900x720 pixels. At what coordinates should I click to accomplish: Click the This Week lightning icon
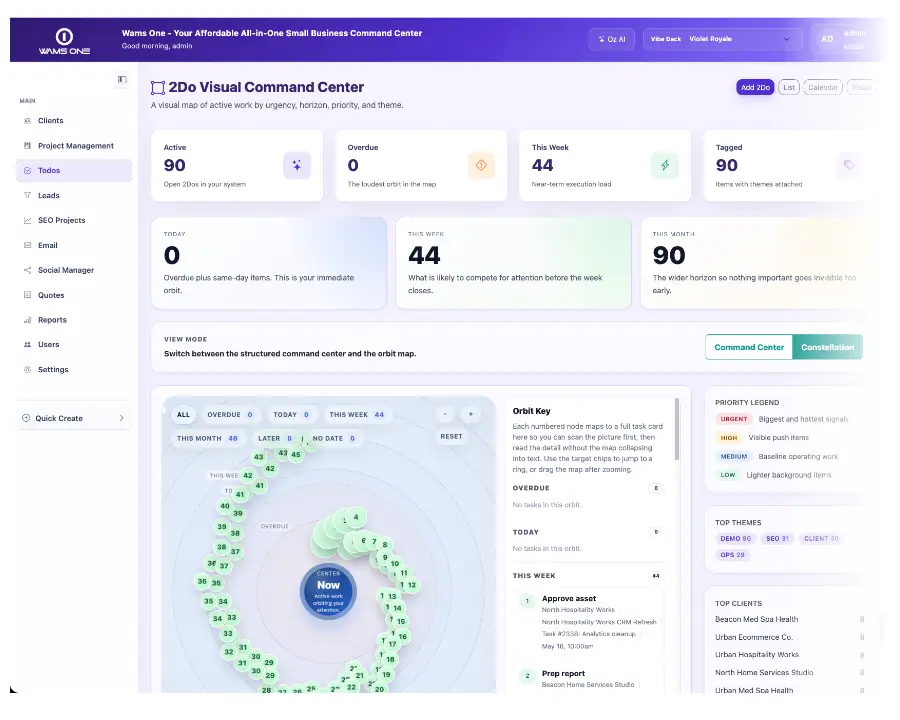pyautogui.click(x=665, y=165)
